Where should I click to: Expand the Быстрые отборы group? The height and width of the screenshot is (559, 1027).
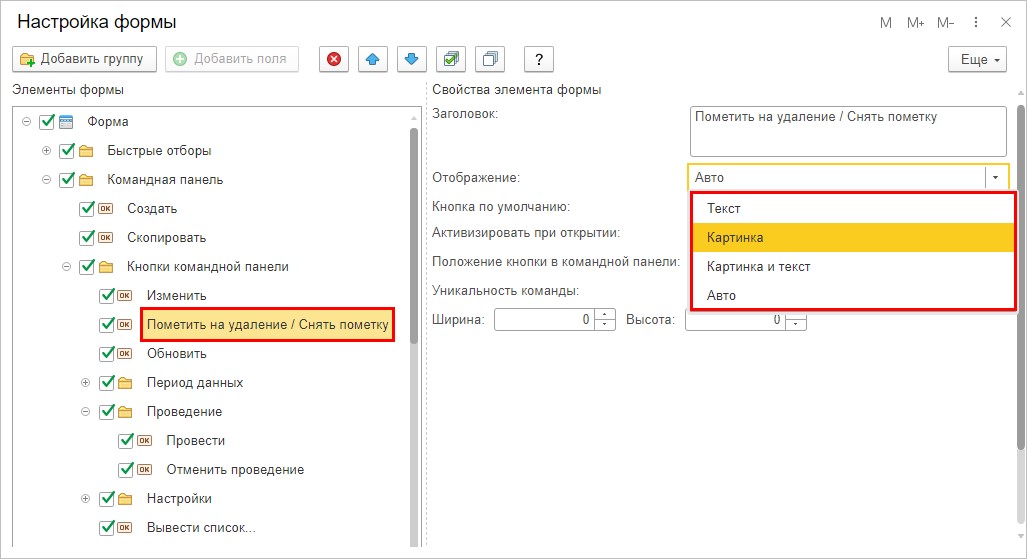46,151
